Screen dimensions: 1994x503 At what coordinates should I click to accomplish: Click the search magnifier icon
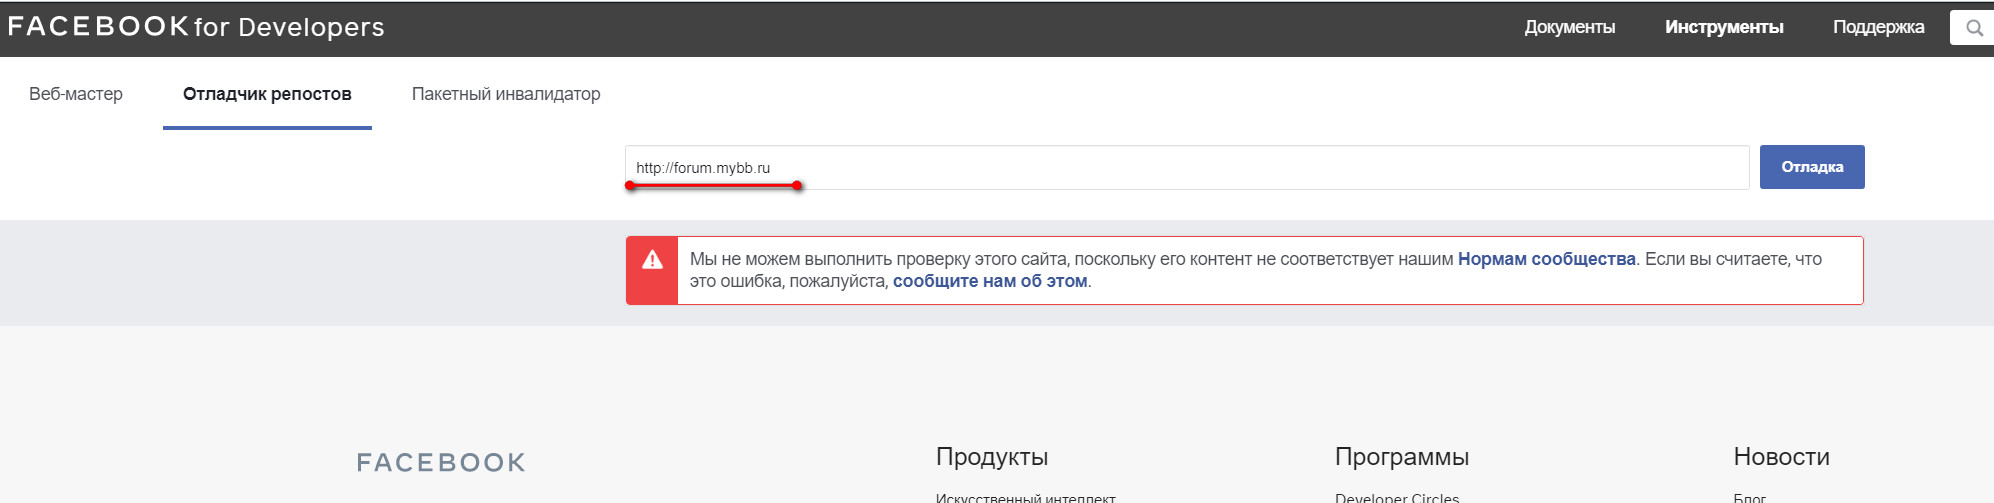click(1974, 28)
